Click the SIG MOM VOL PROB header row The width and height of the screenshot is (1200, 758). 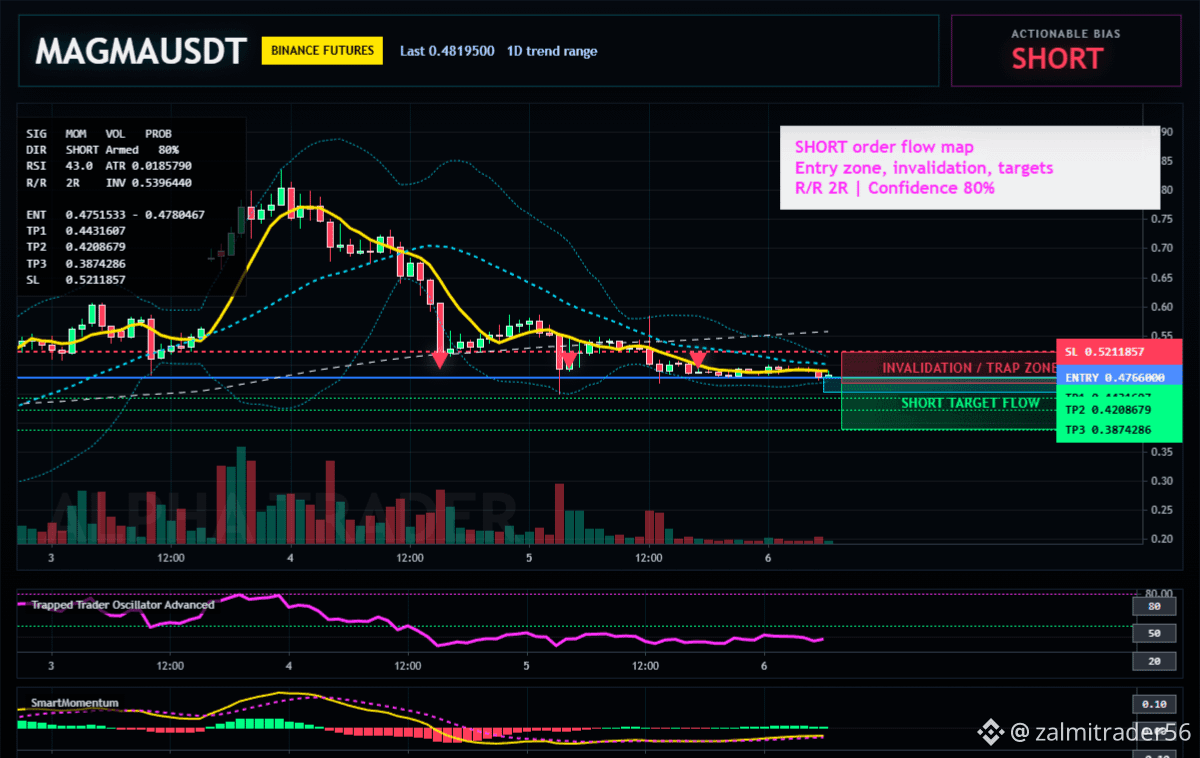[98, 133]
